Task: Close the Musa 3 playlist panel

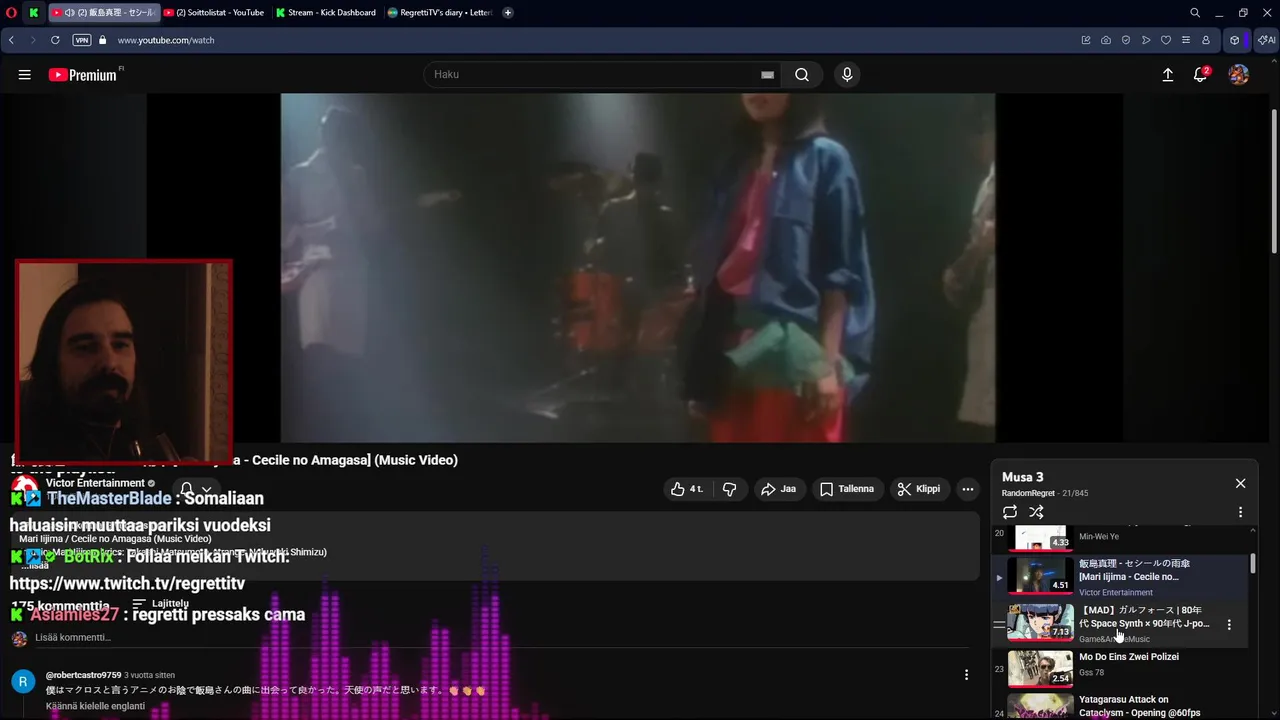Action: click(x=1240, y=483)
